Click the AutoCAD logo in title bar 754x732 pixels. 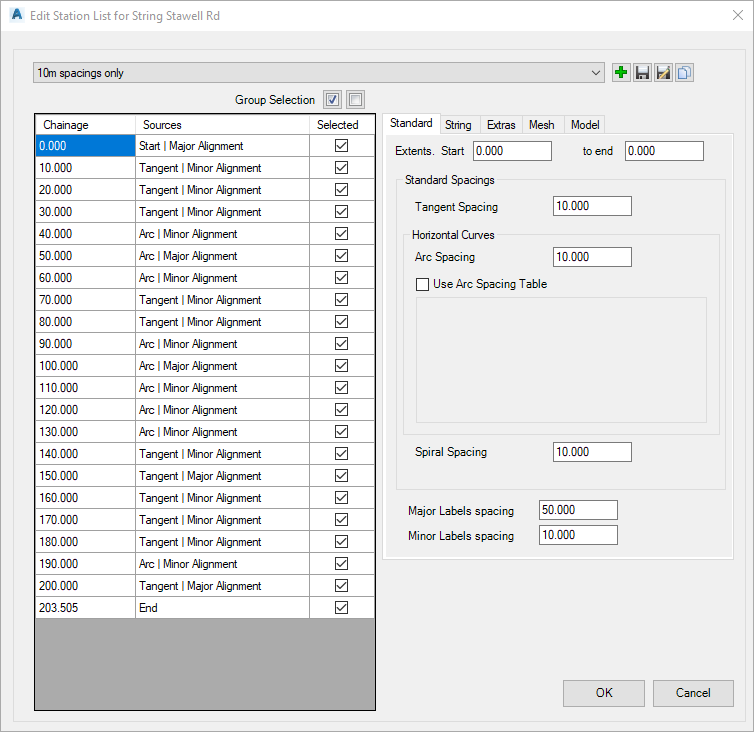[16, 16]
